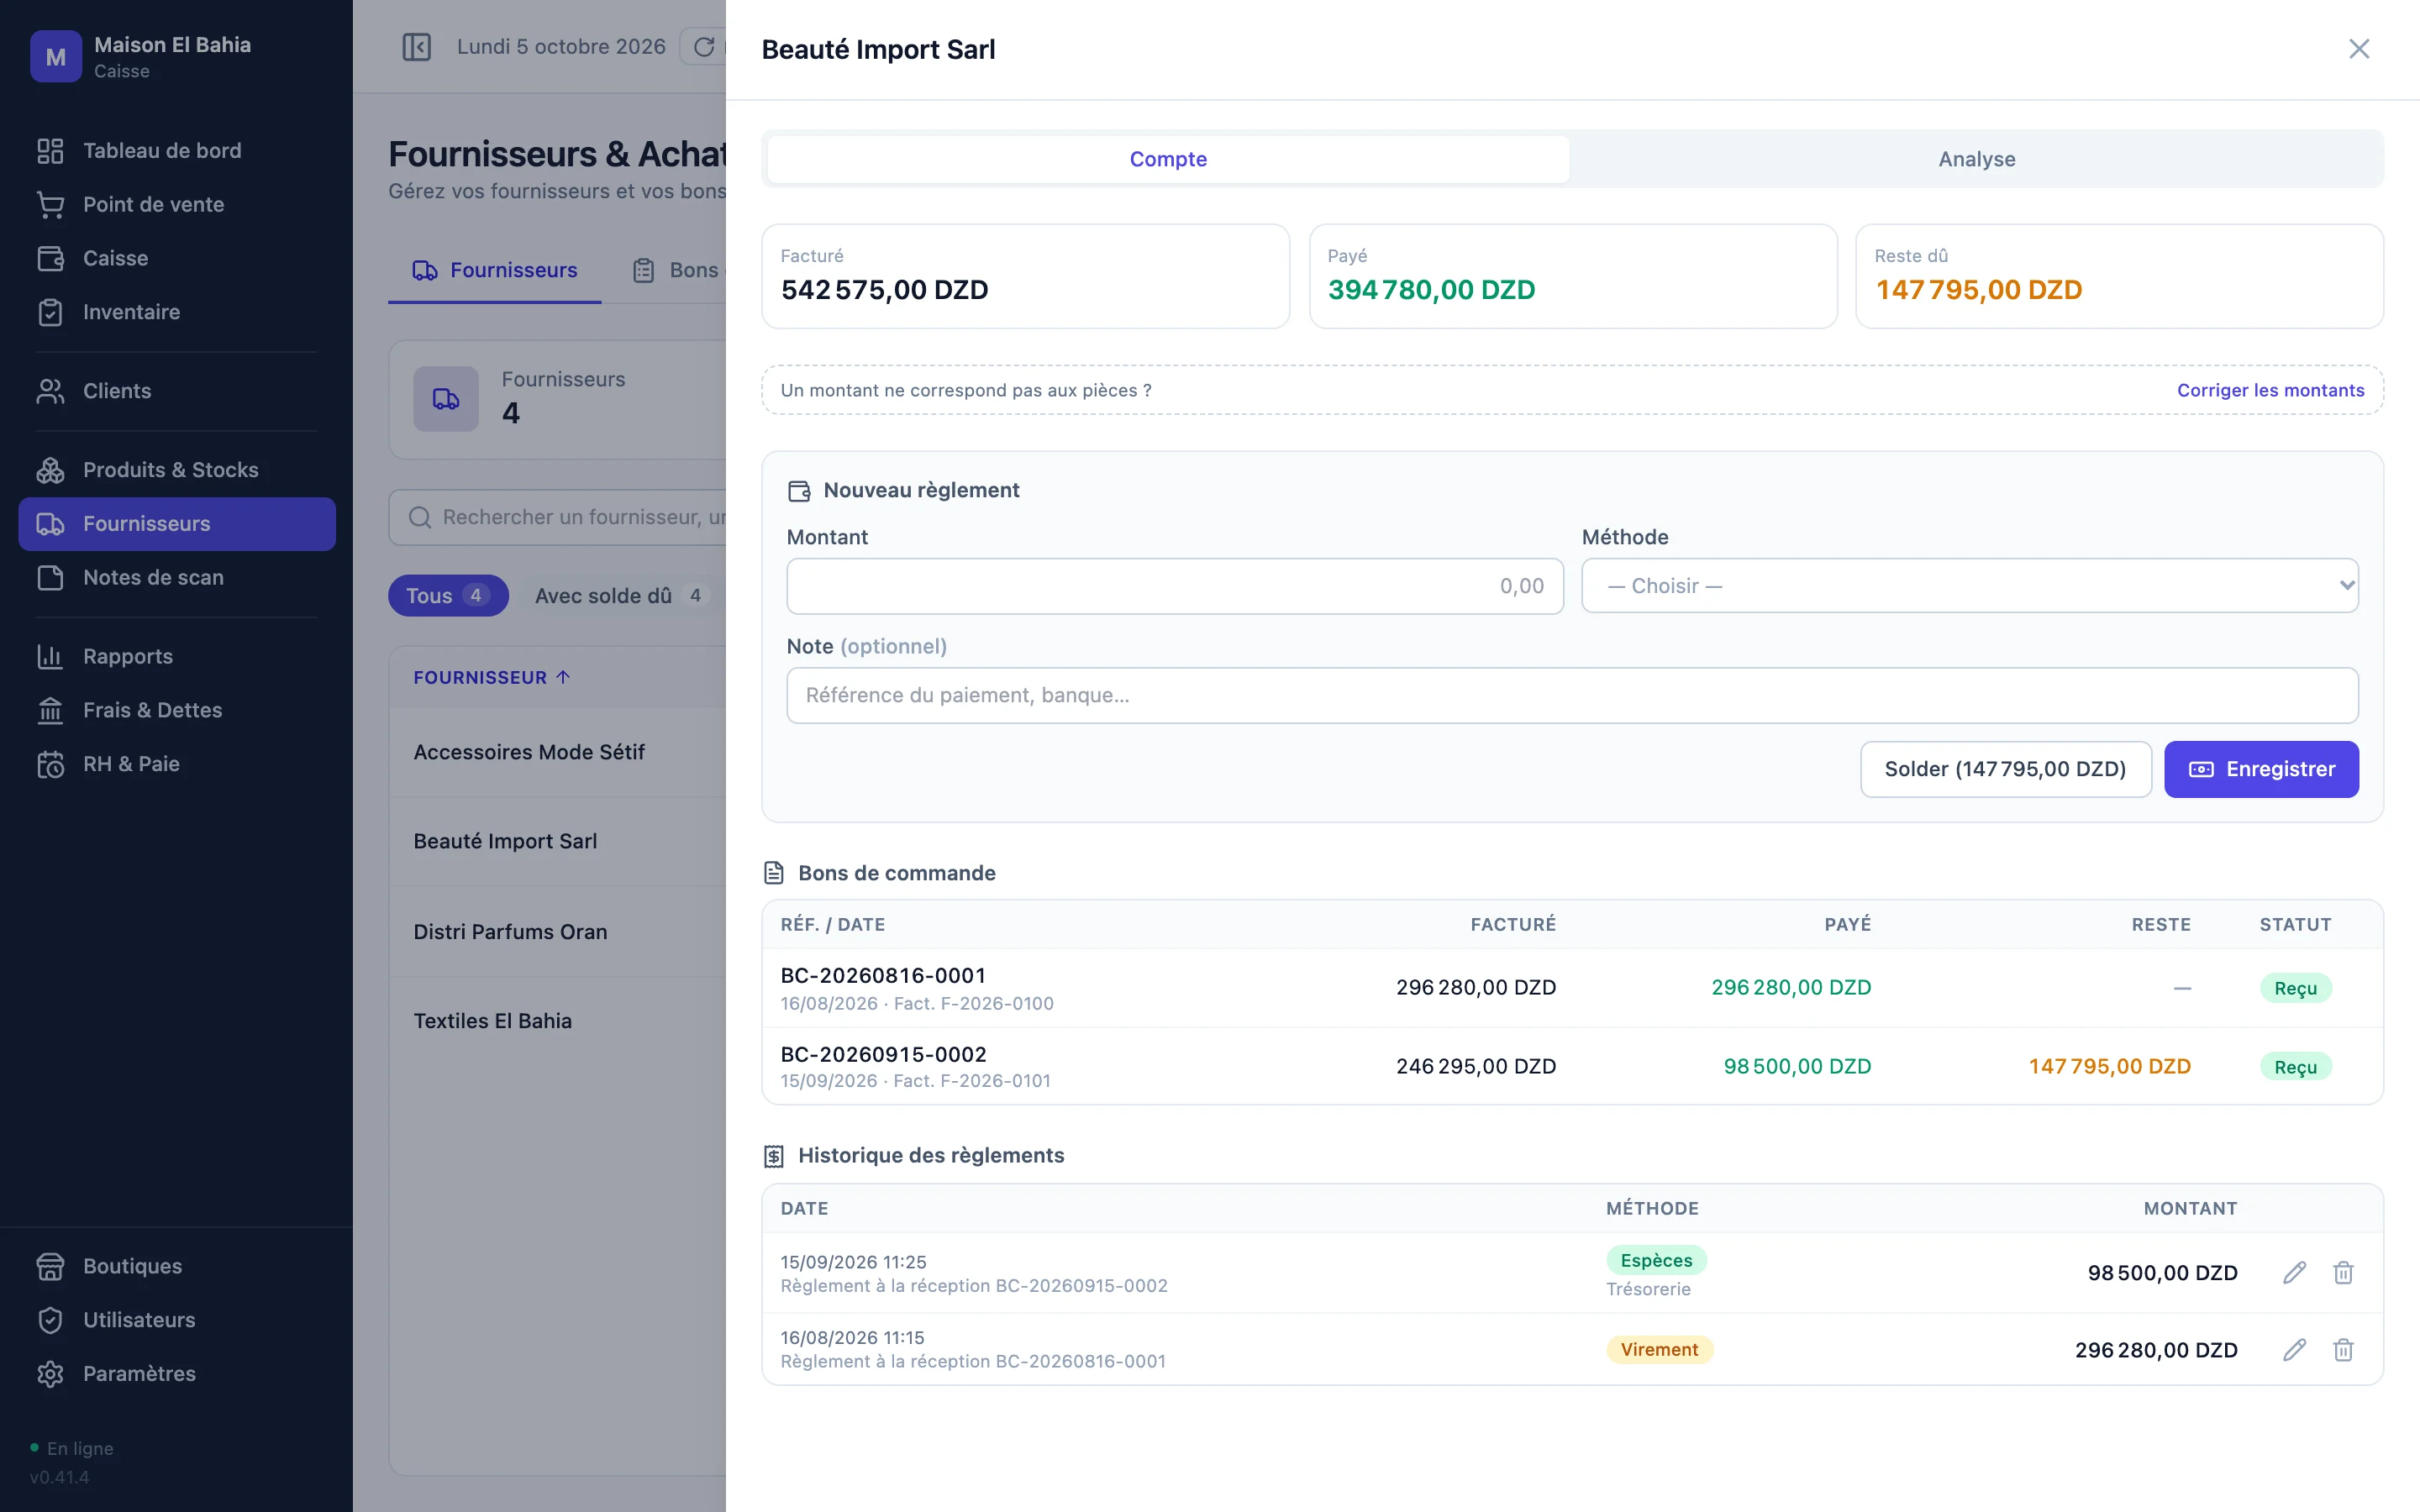Select the Compte tab
This screenshot has width=2420, height=1512.
point(1168,159)
